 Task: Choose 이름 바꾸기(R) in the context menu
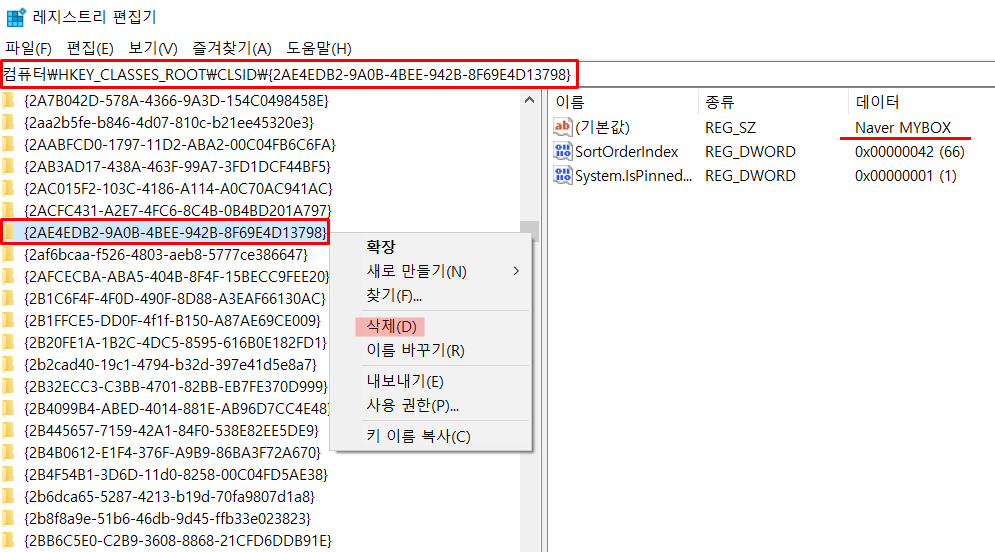point(416,350)
